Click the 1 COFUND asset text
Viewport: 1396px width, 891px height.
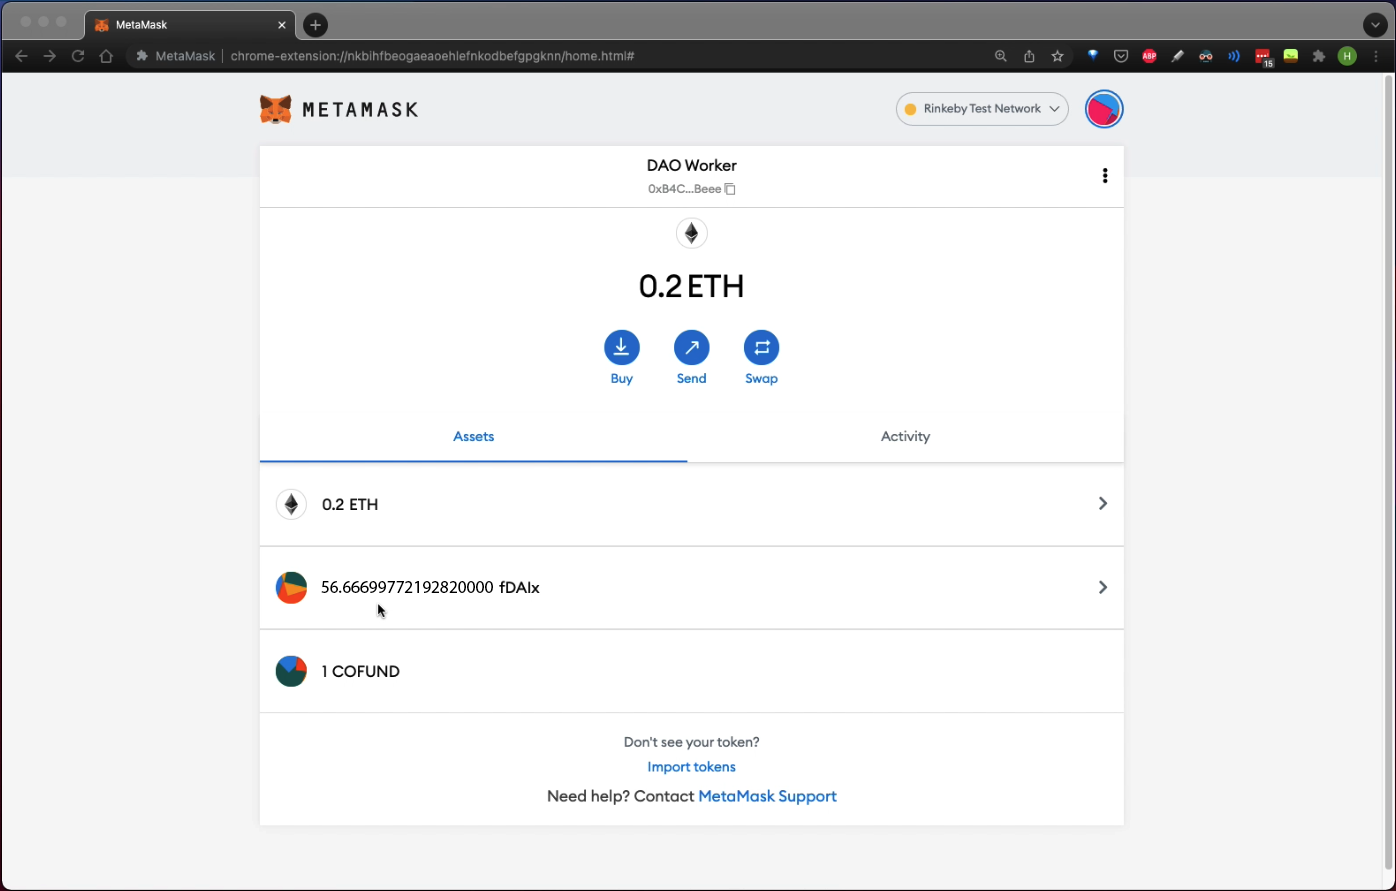[x=361, y=672]
